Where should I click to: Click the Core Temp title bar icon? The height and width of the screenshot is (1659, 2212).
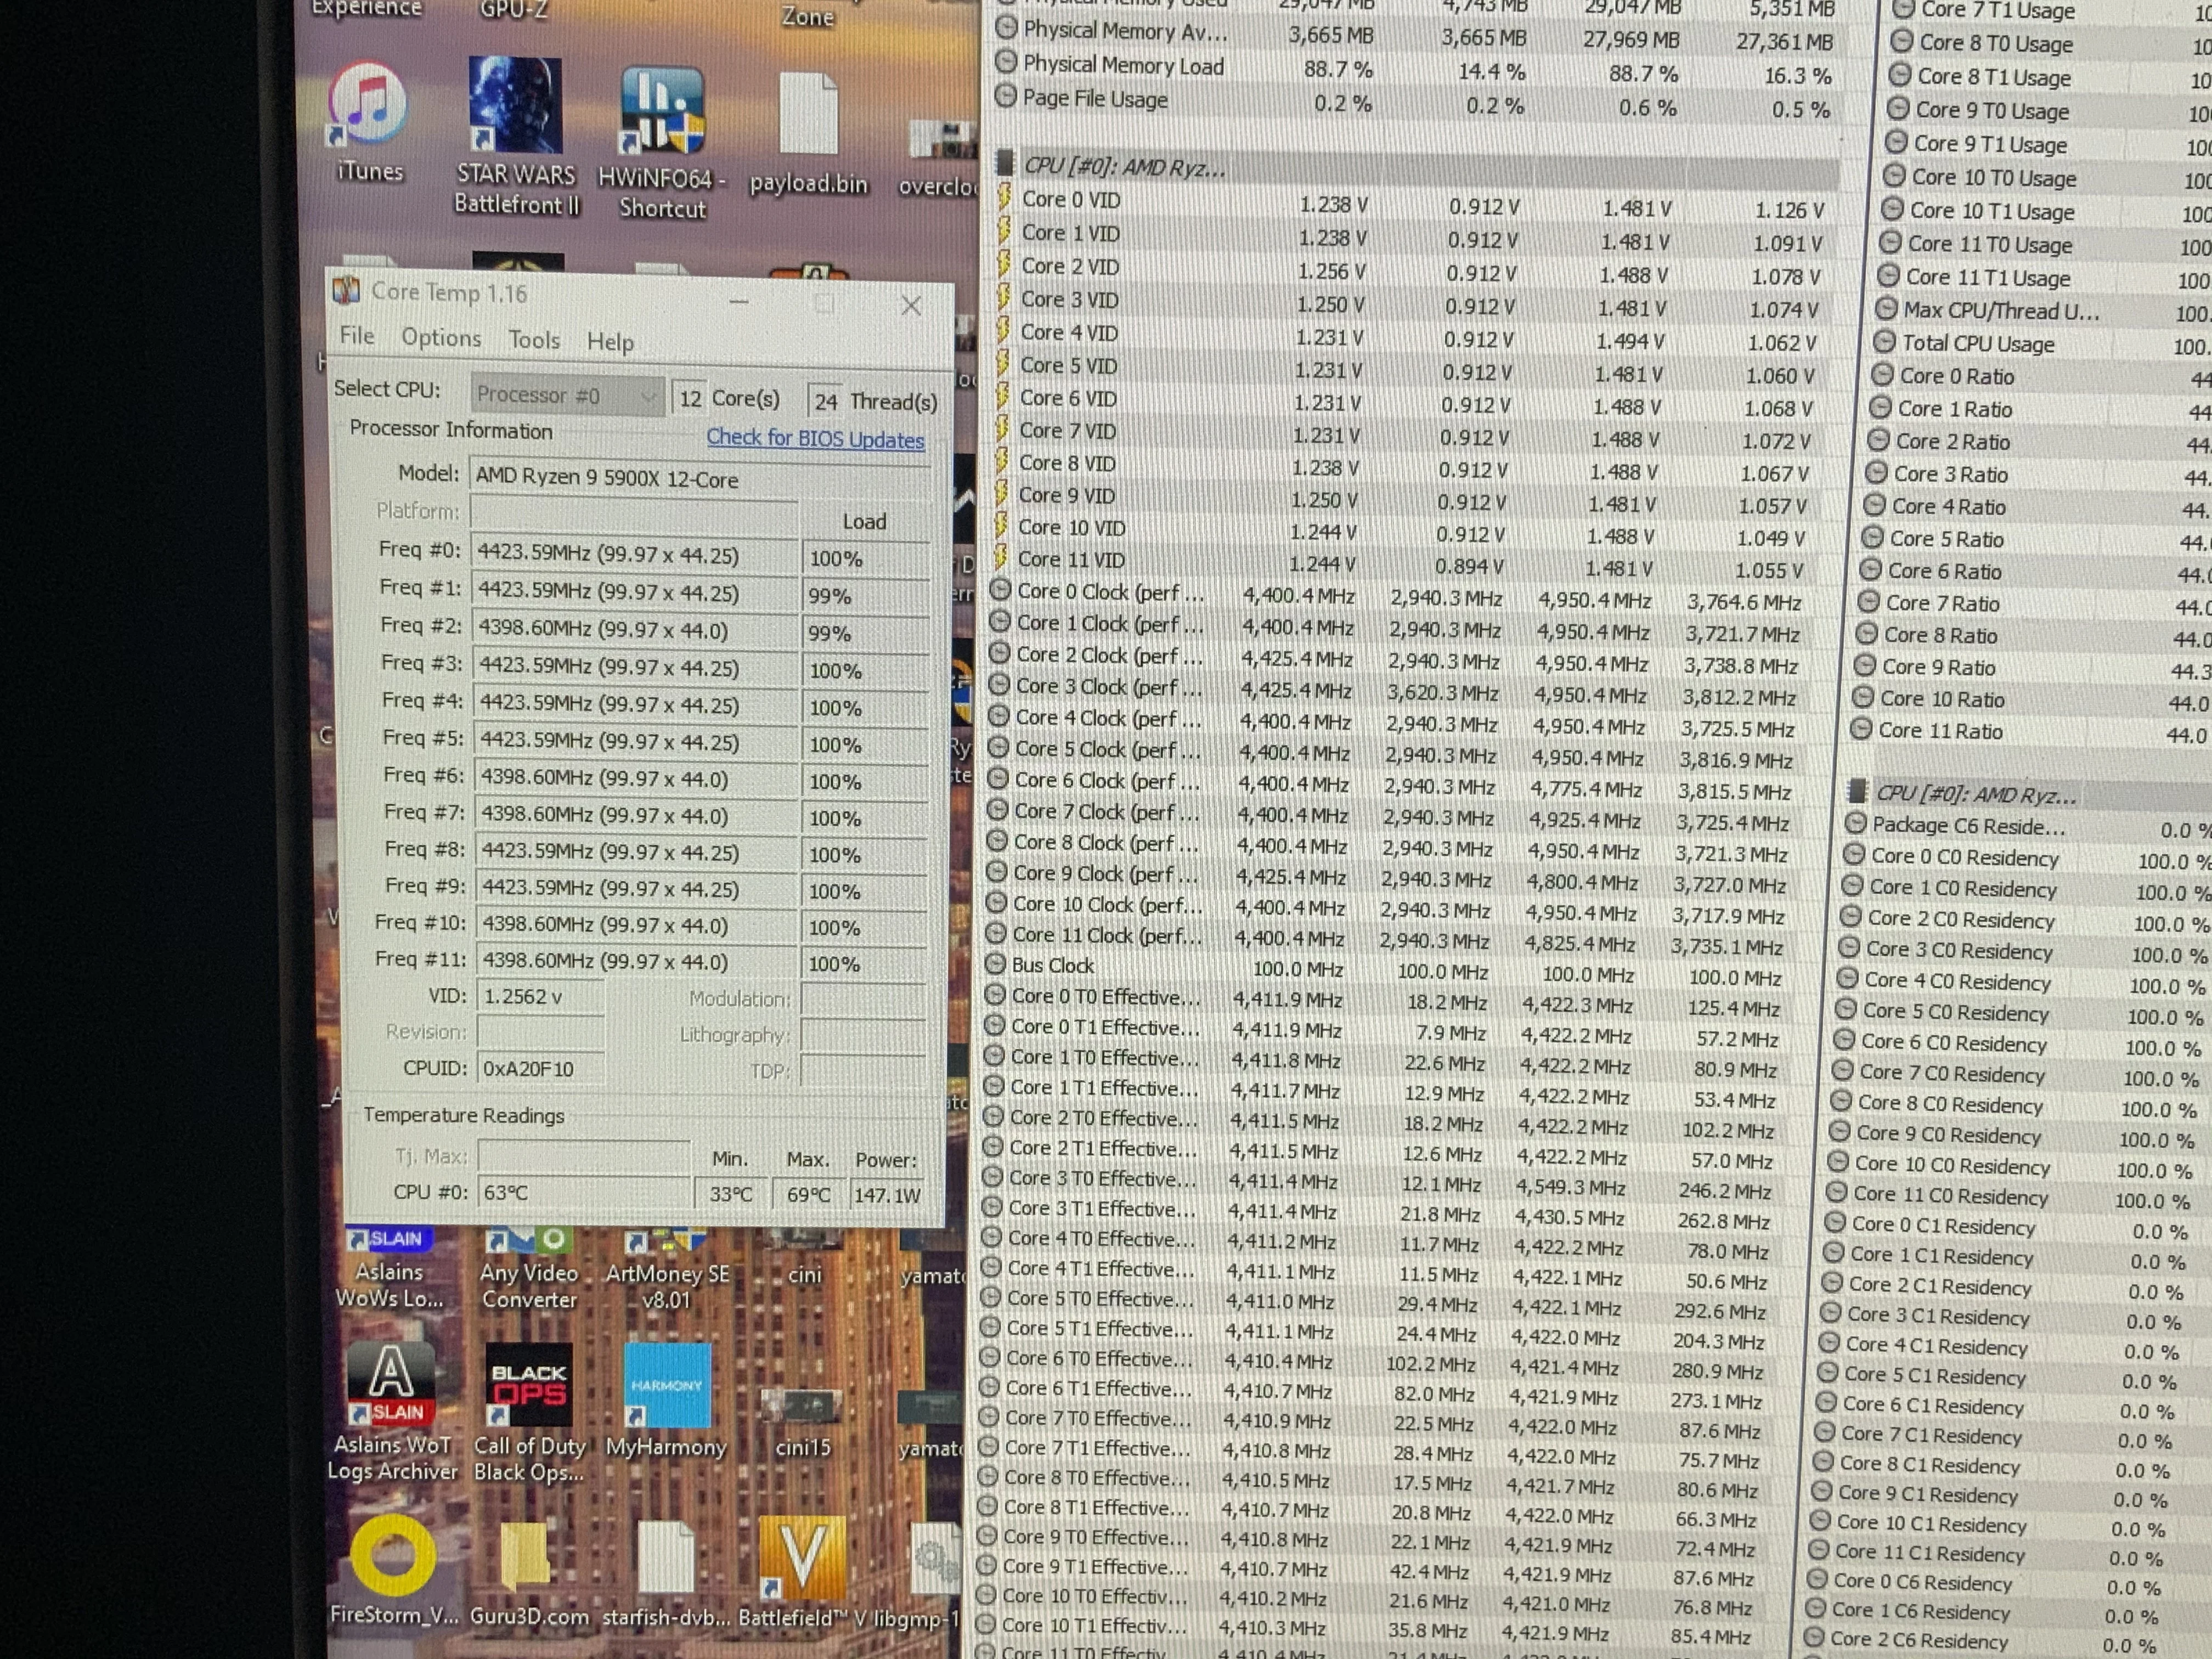pyautogui.click(x=346, y=290)
